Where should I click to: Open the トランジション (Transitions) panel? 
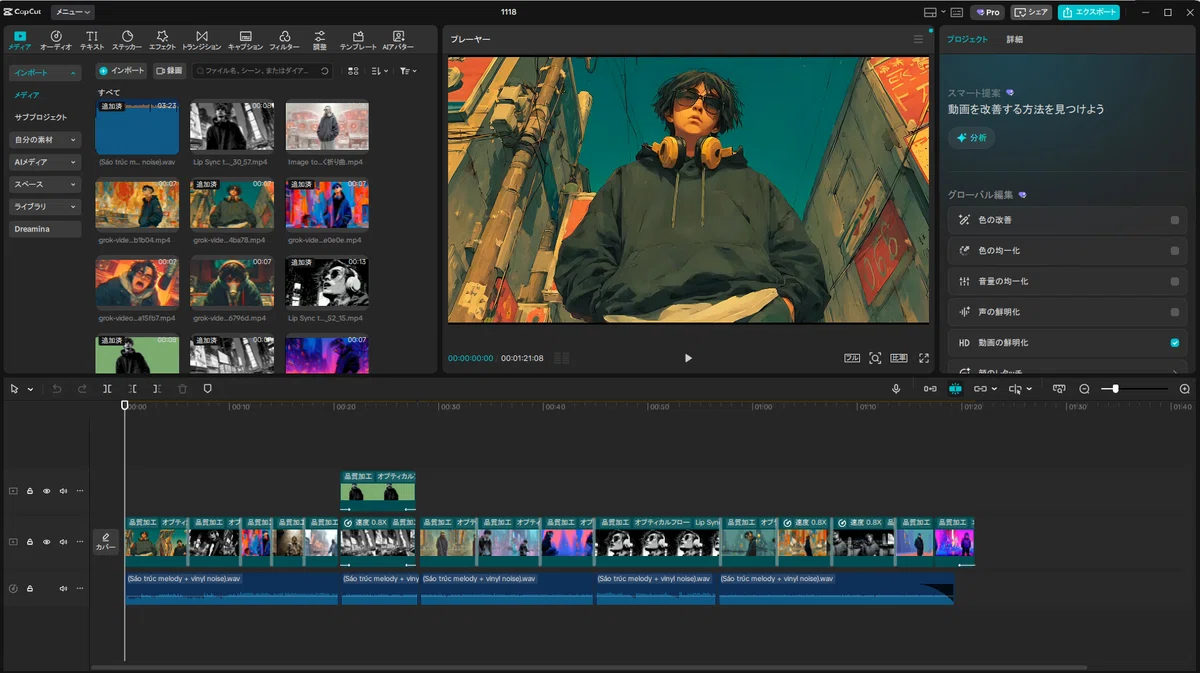(x=202, y=40)
